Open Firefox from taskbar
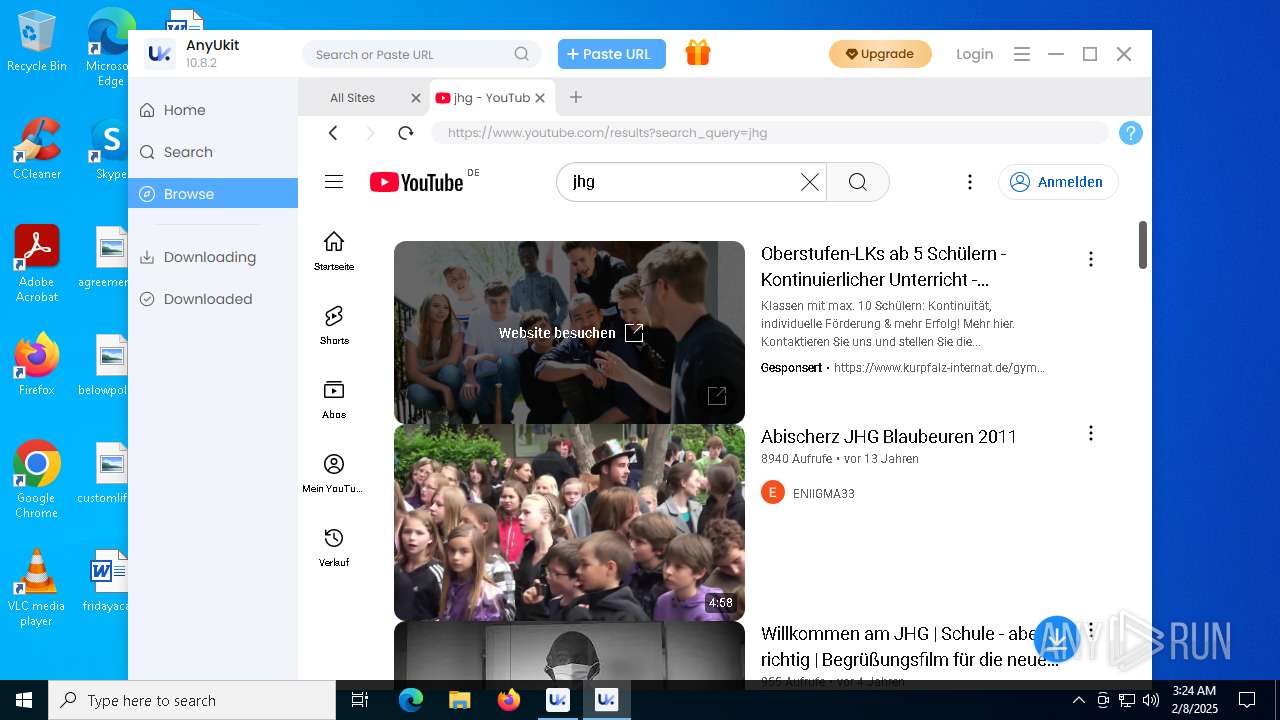The height and width of the screenshot is (720, 1280). 508,700
